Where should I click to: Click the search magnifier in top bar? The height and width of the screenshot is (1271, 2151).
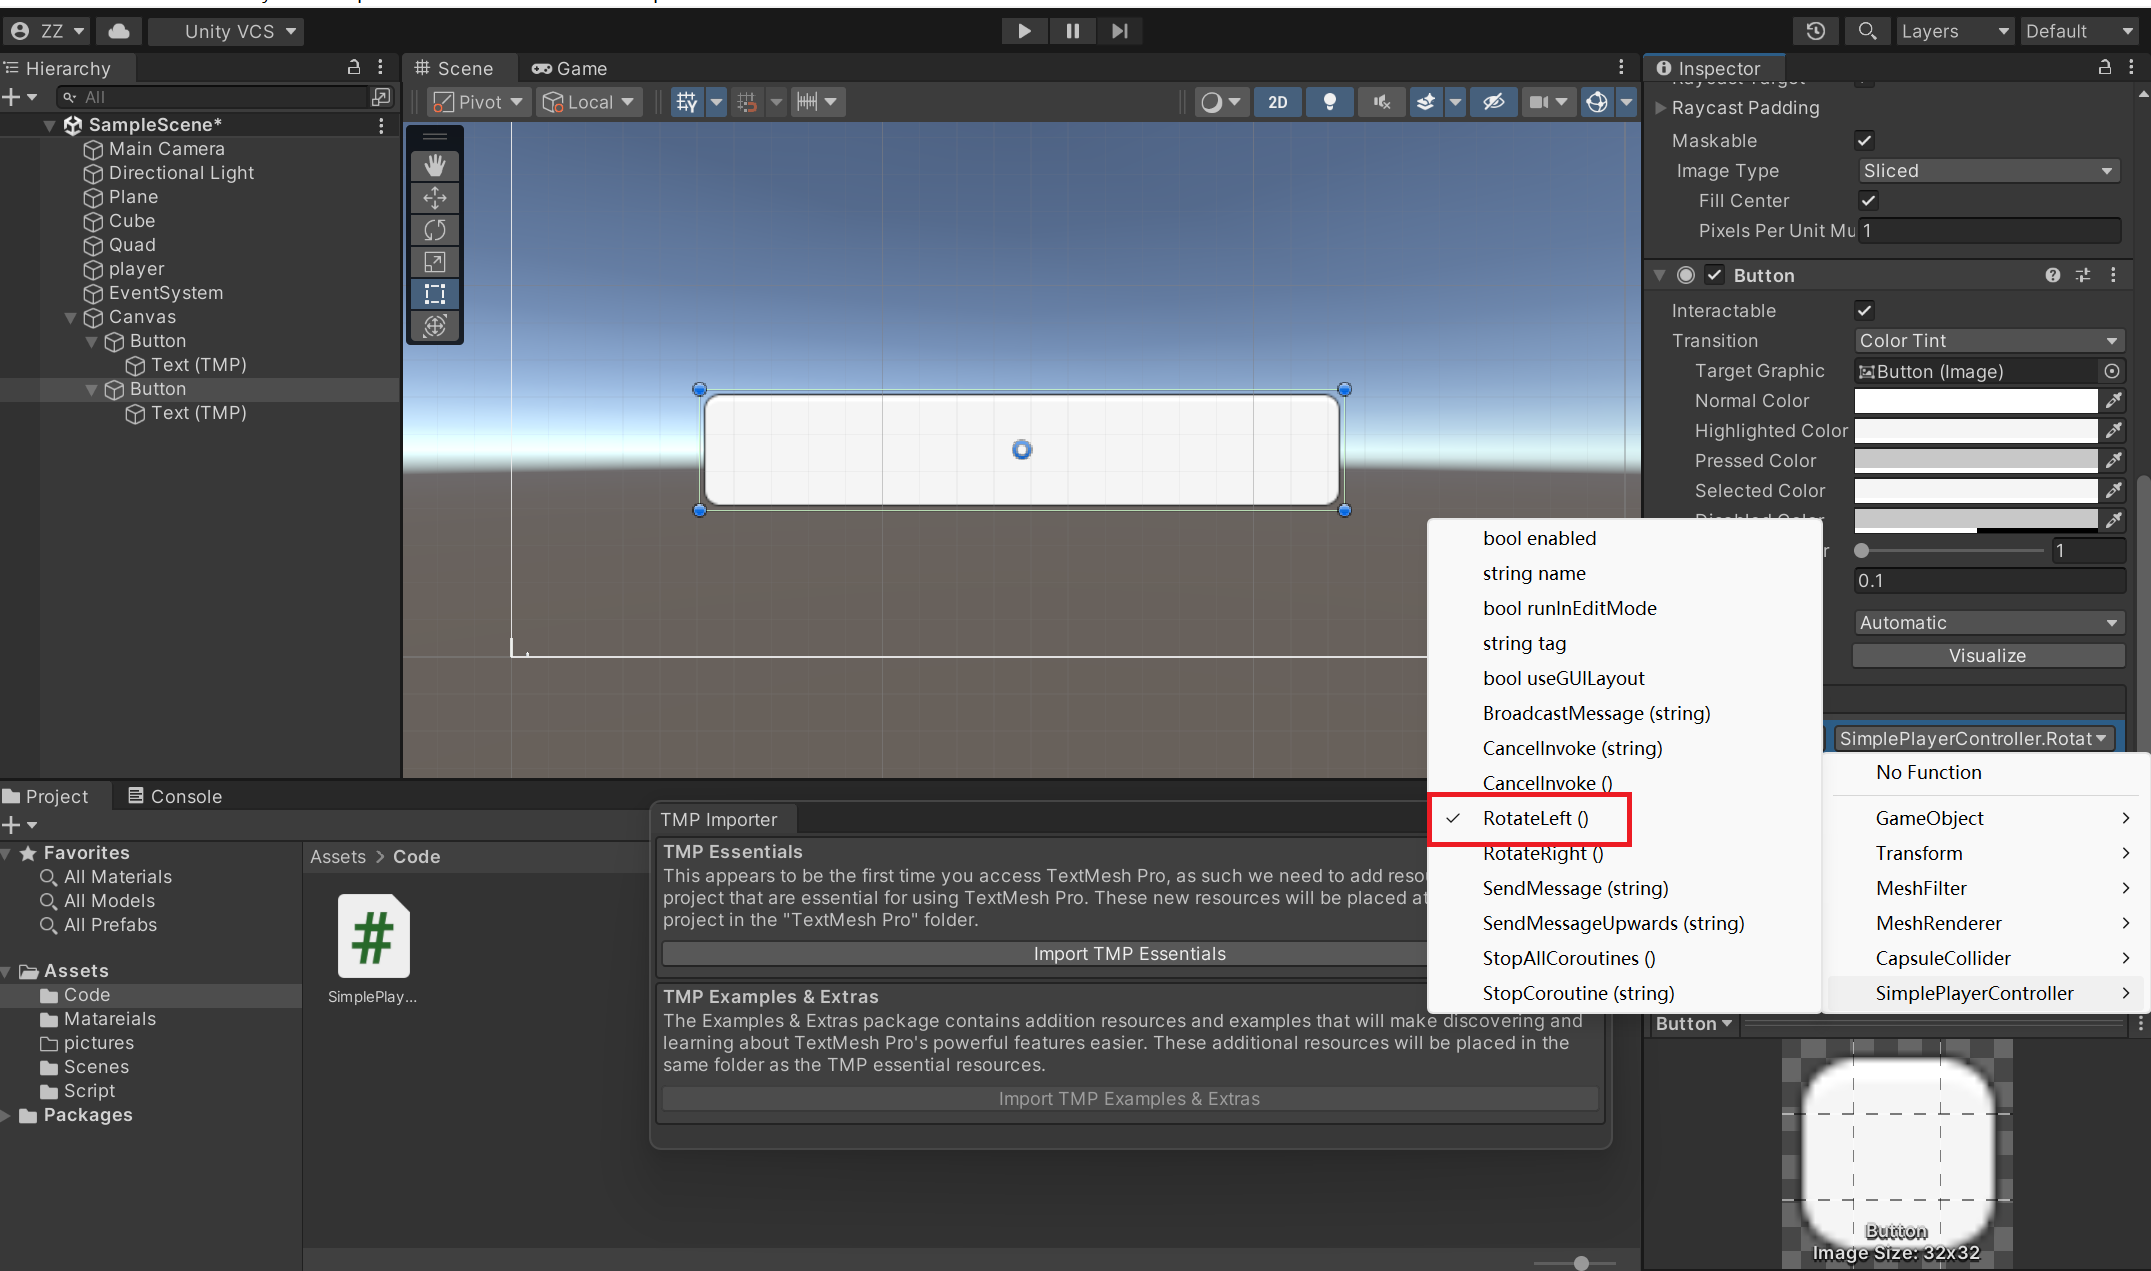click(1866, 31)
